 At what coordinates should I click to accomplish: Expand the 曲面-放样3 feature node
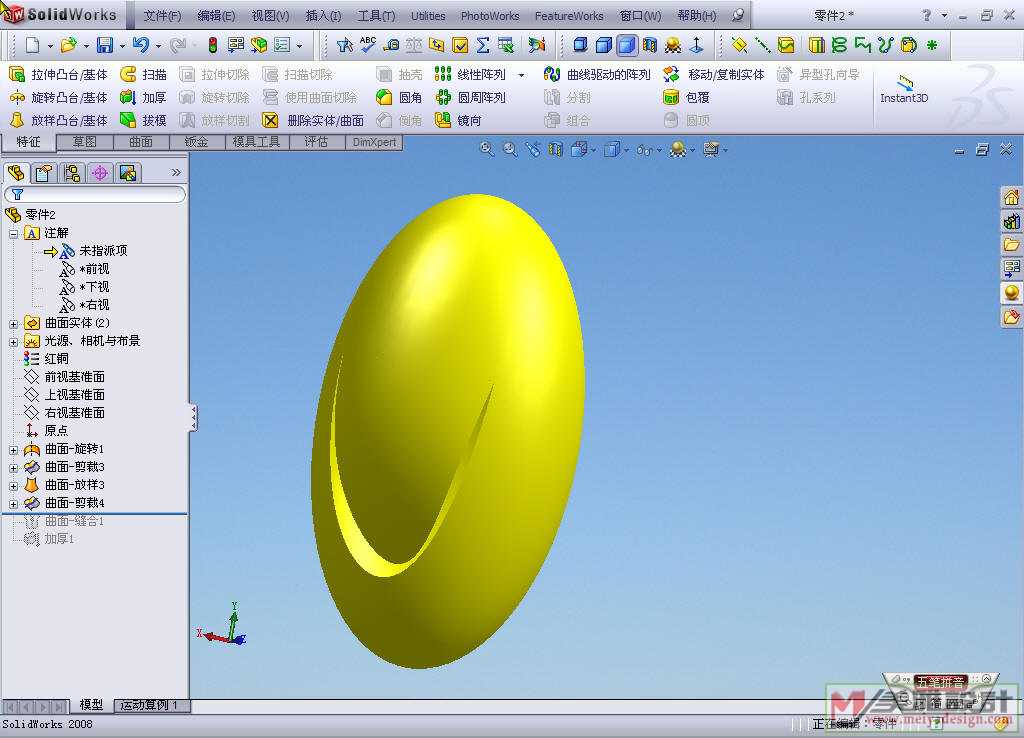(x=13, y=486)
